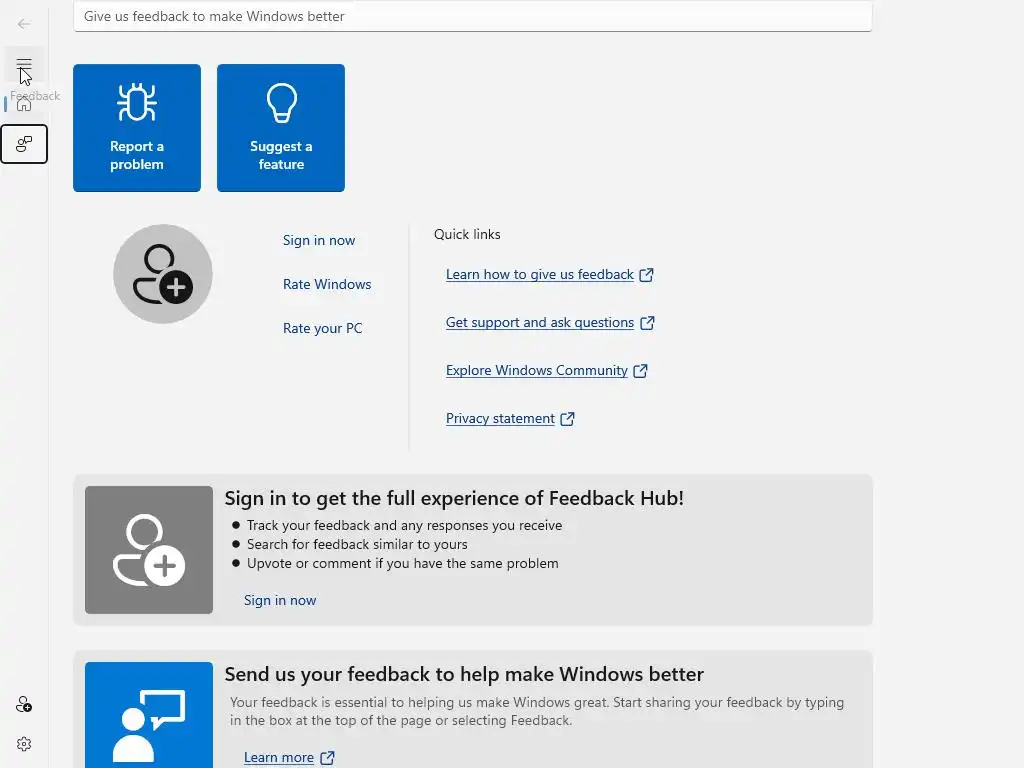Screen dimensions: 1024x768
Task: Click 'Track your feedback and any responses' bullet
Action: click(404, 525)
